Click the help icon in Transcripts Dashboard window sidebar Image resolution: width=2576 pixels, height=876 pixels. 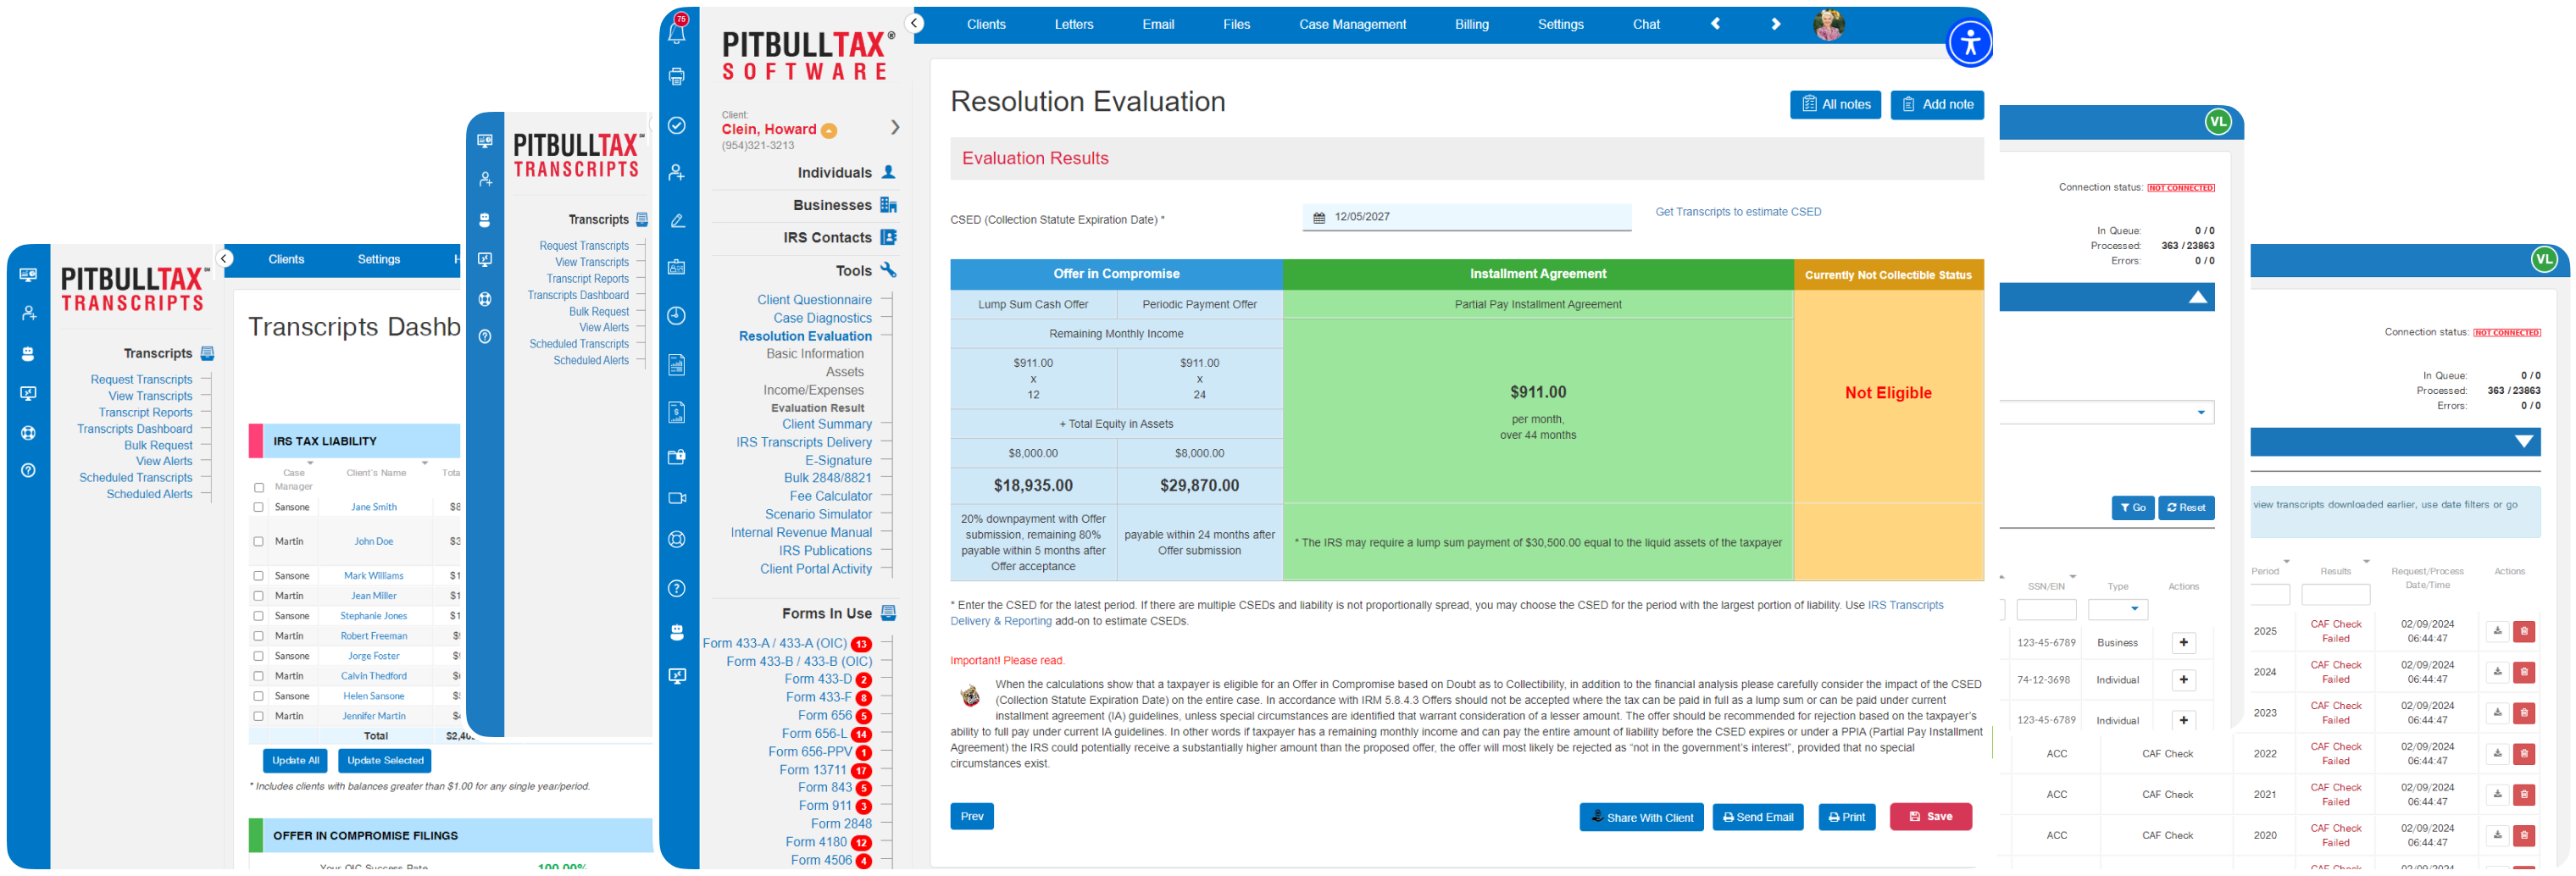coord(28,471)
